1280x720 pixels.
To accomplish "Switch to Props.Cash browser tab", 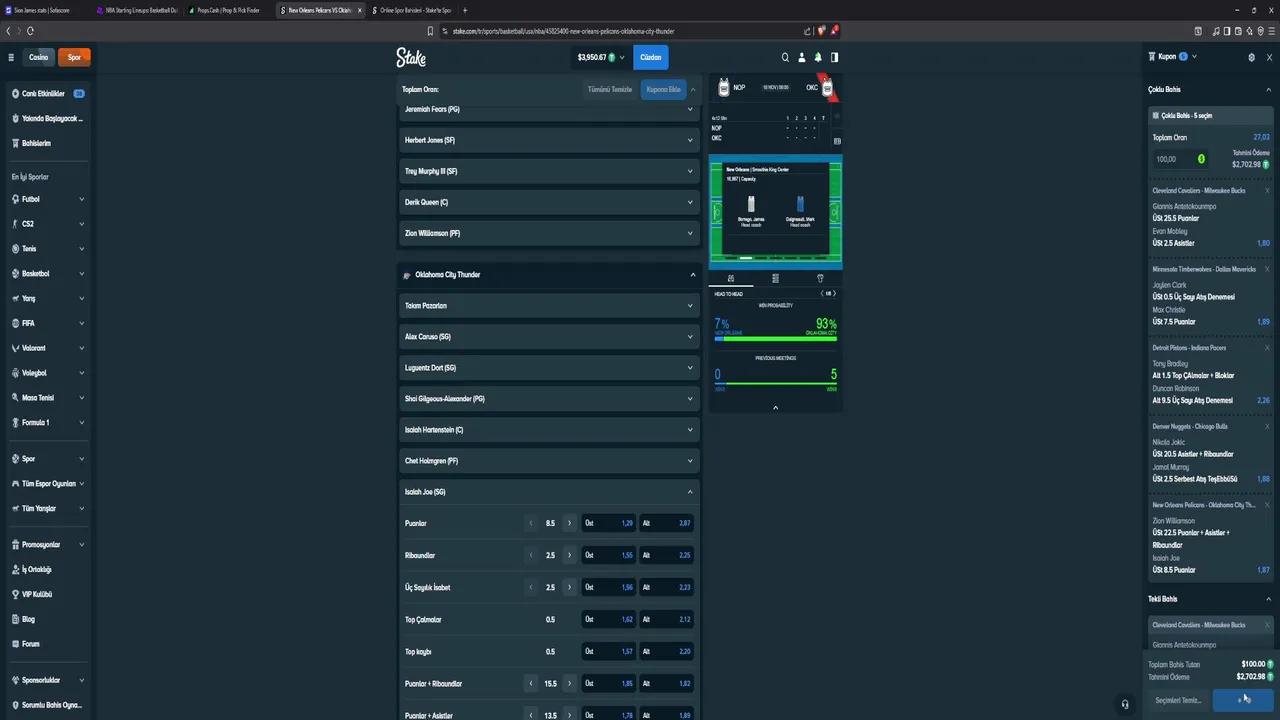I will [229, 10].
